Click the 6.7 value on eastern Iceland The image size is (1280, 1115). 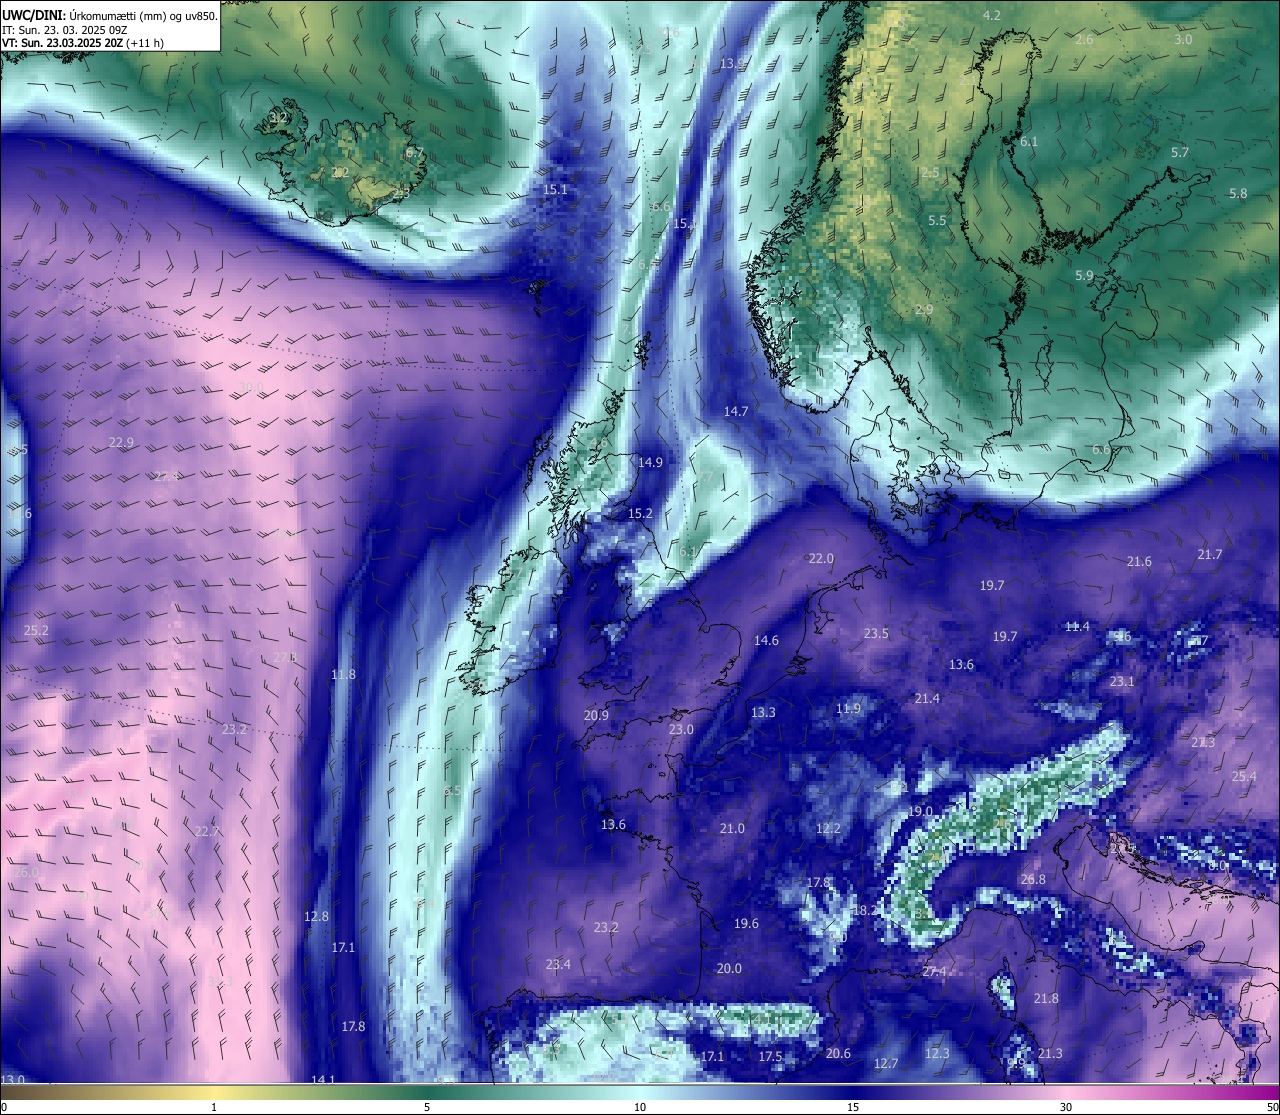415,153
